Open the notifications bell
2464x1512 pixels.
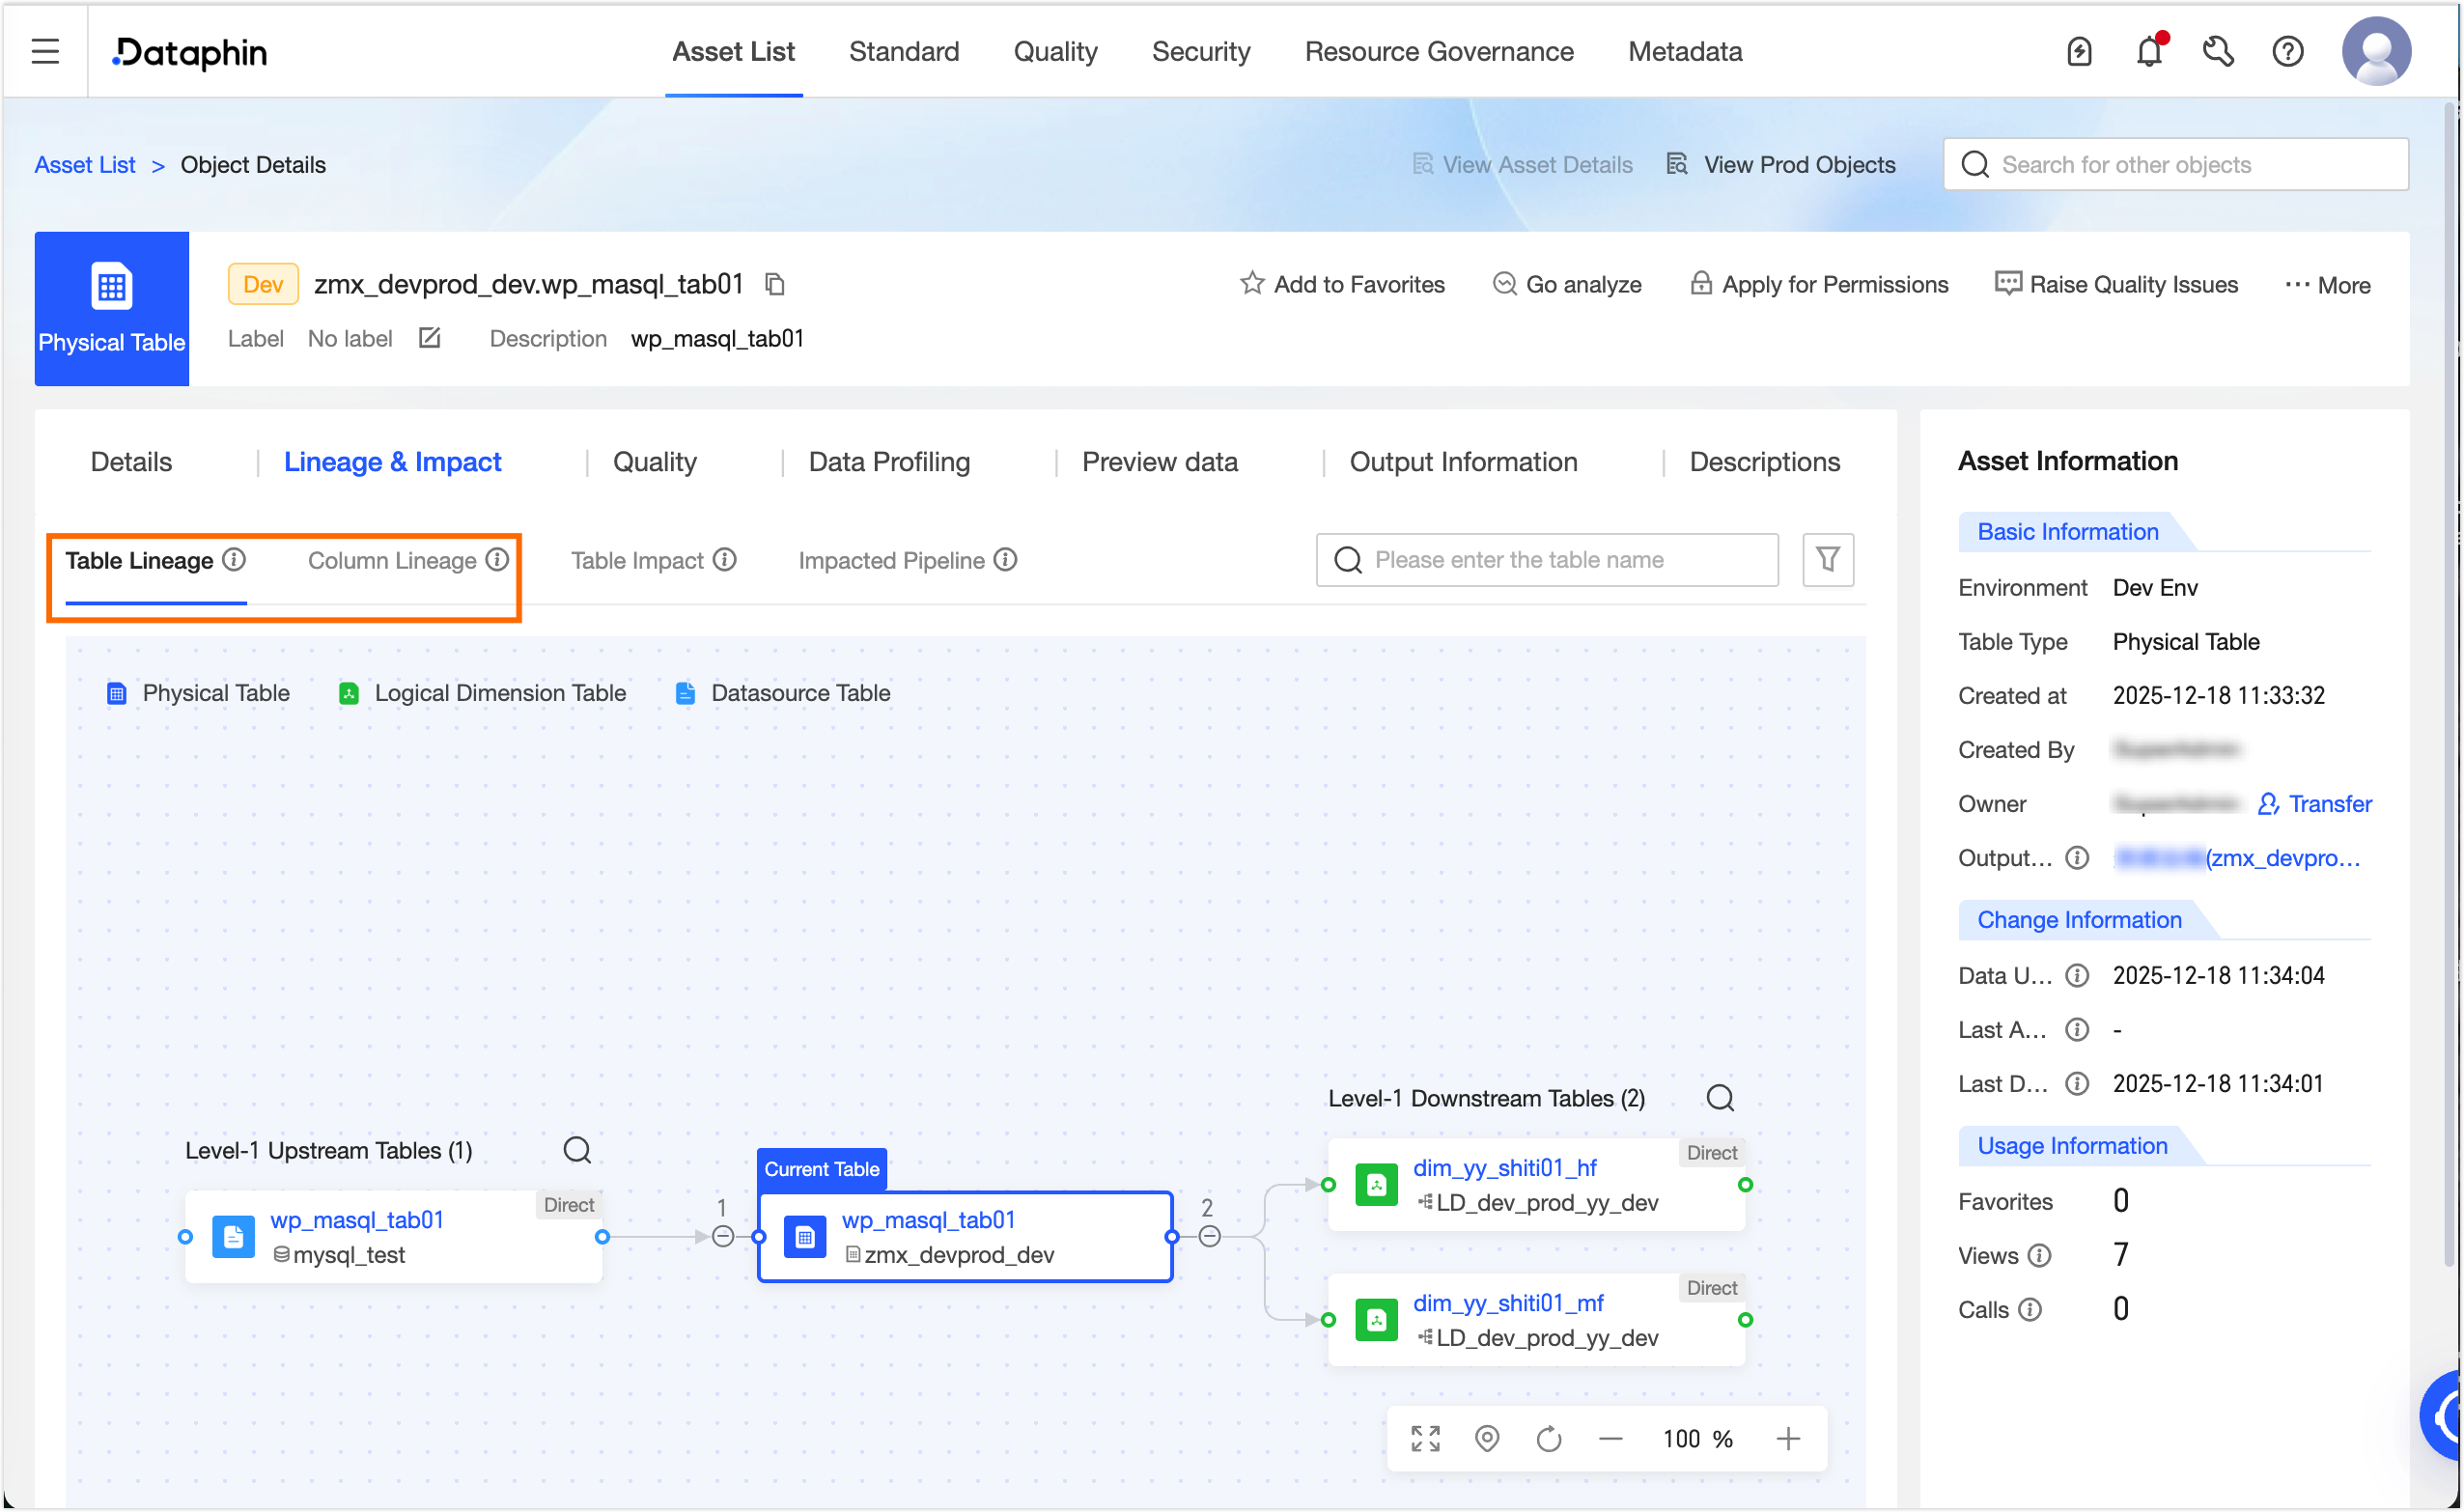[2149, 51]
